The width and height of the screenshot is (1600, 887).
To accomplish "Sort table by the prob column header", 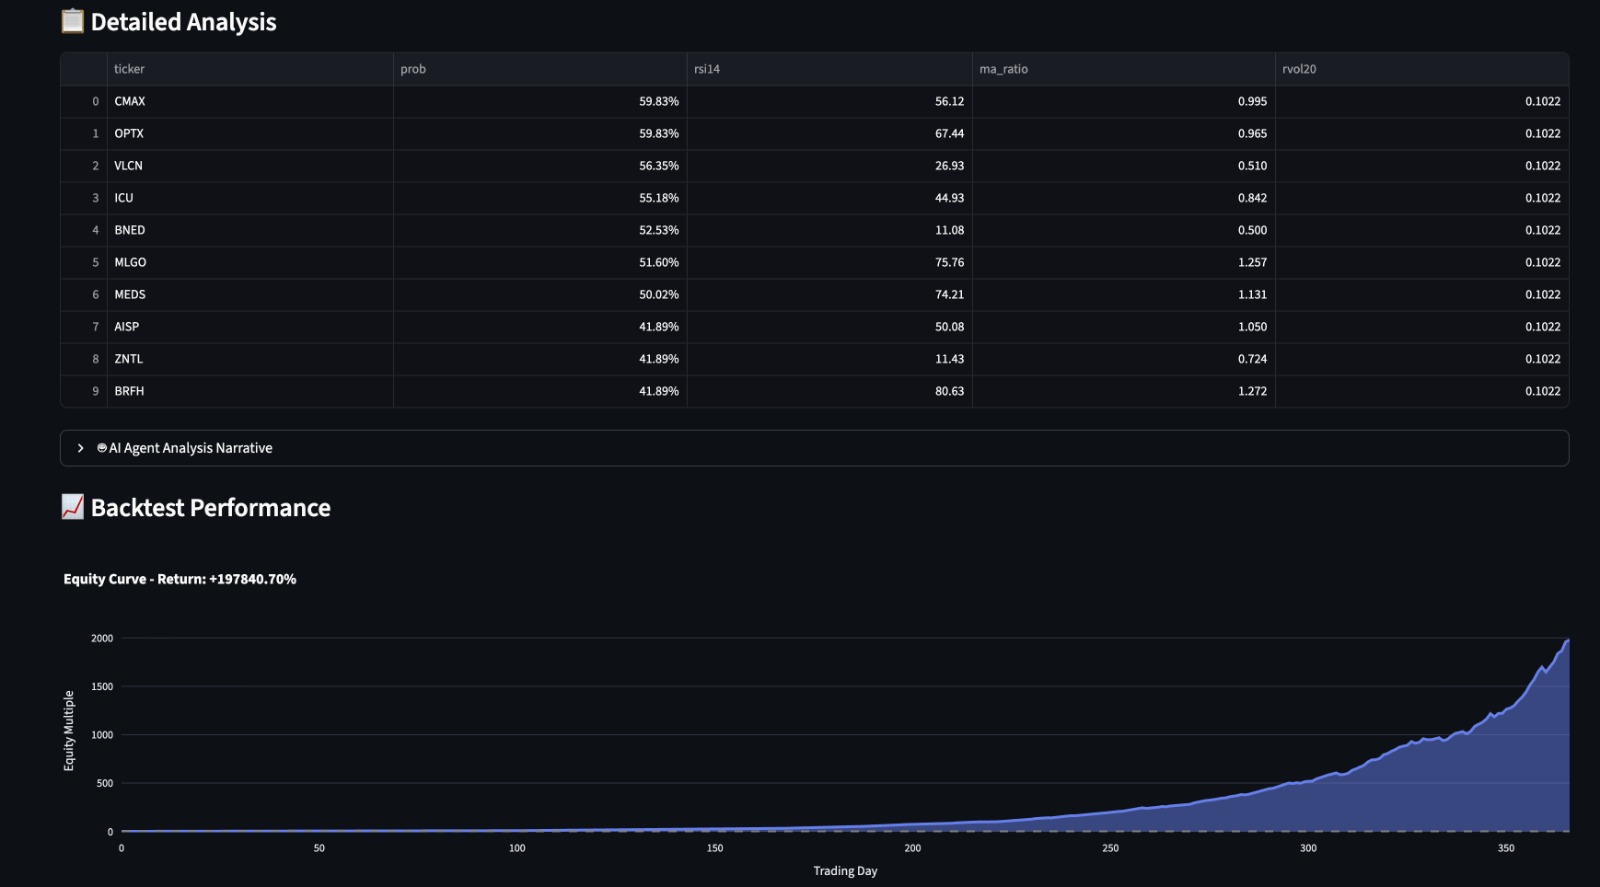I will [540, 69].
